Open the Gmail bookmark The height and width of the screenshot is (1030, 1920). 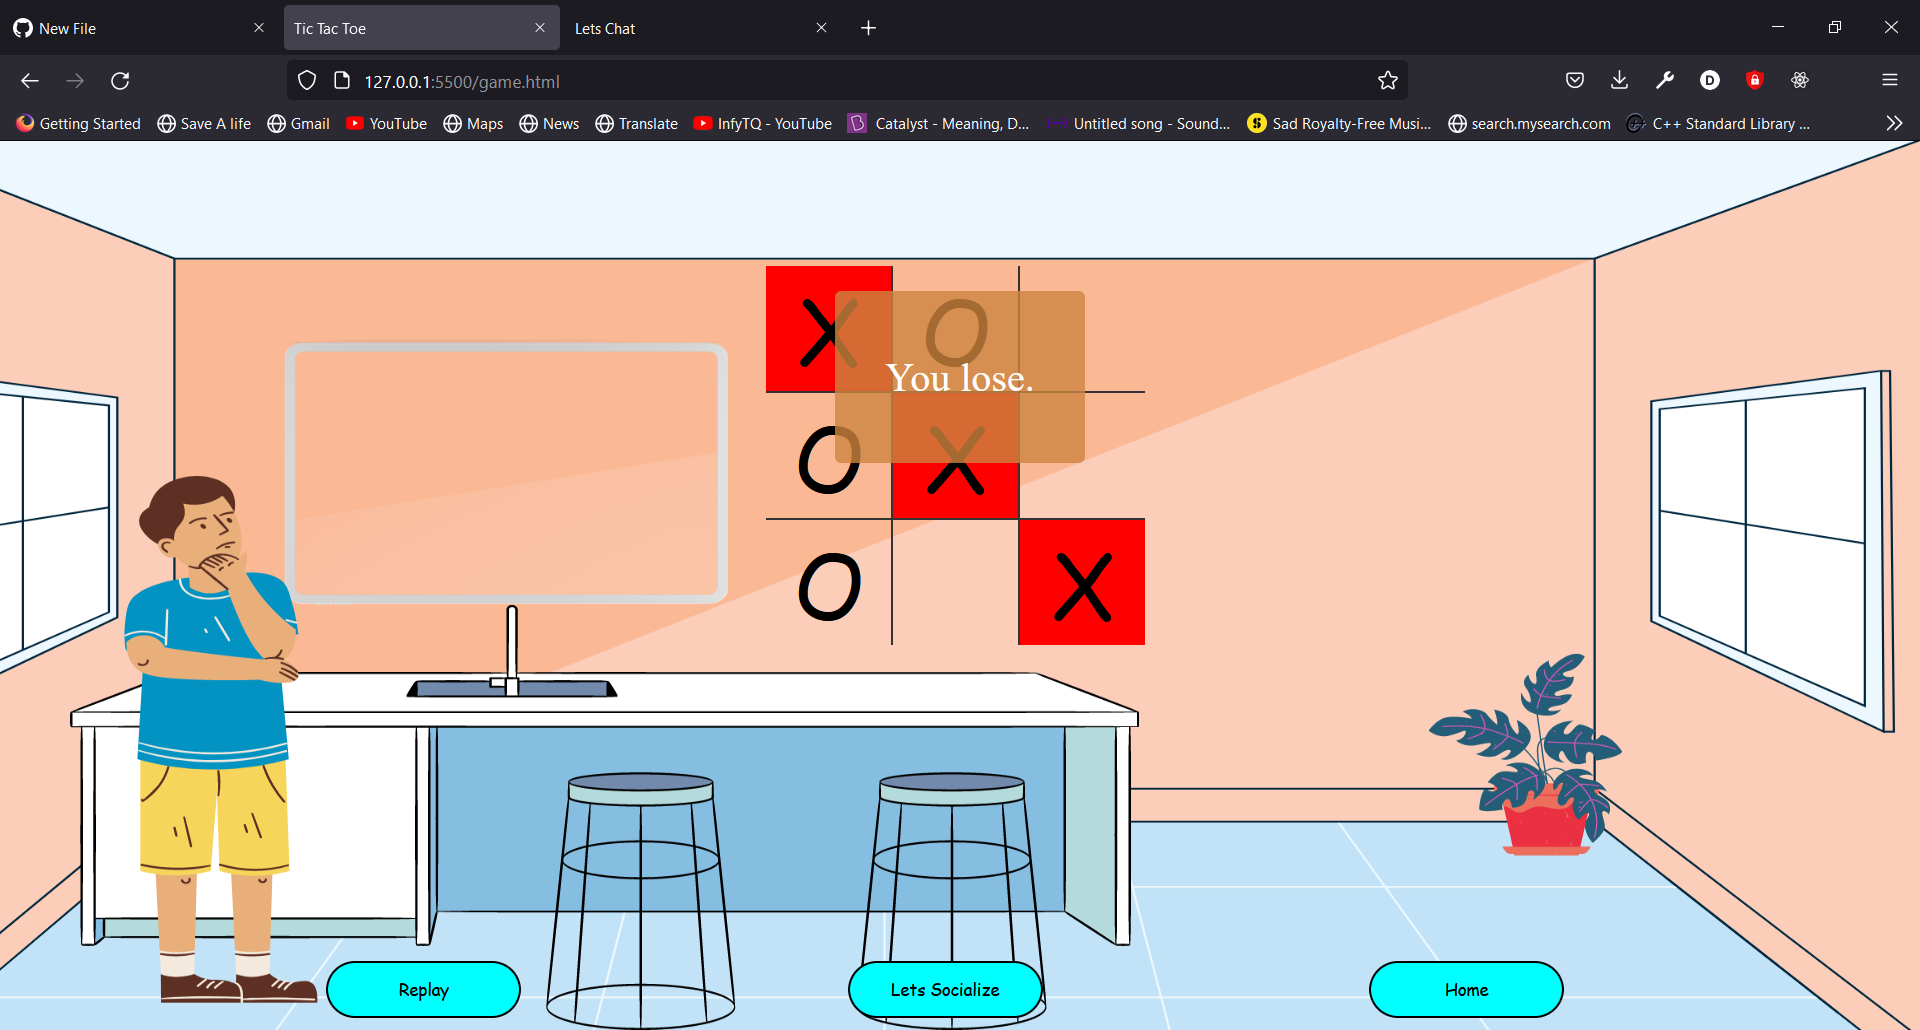[298, 123]
